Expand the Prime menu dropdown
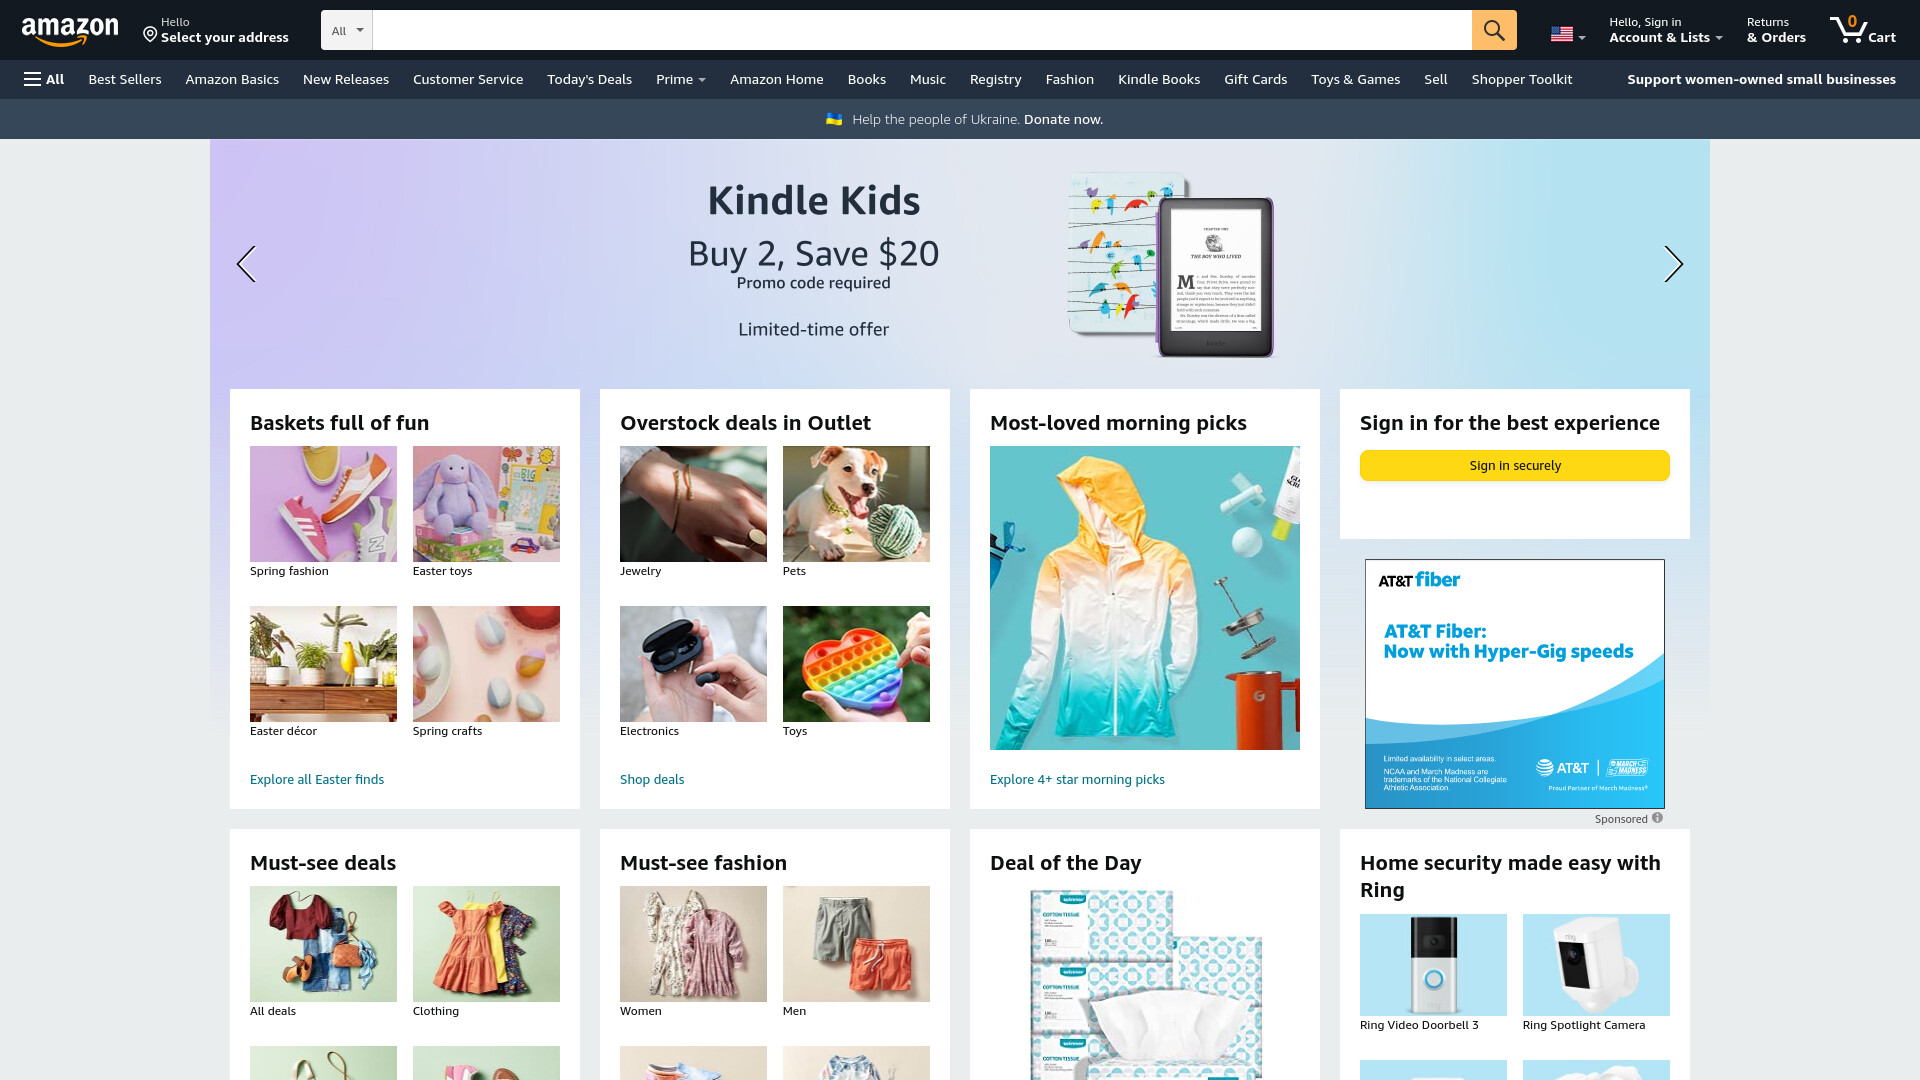The height and width of the screenshot is (1080, 1920). (x=680, y=79)
